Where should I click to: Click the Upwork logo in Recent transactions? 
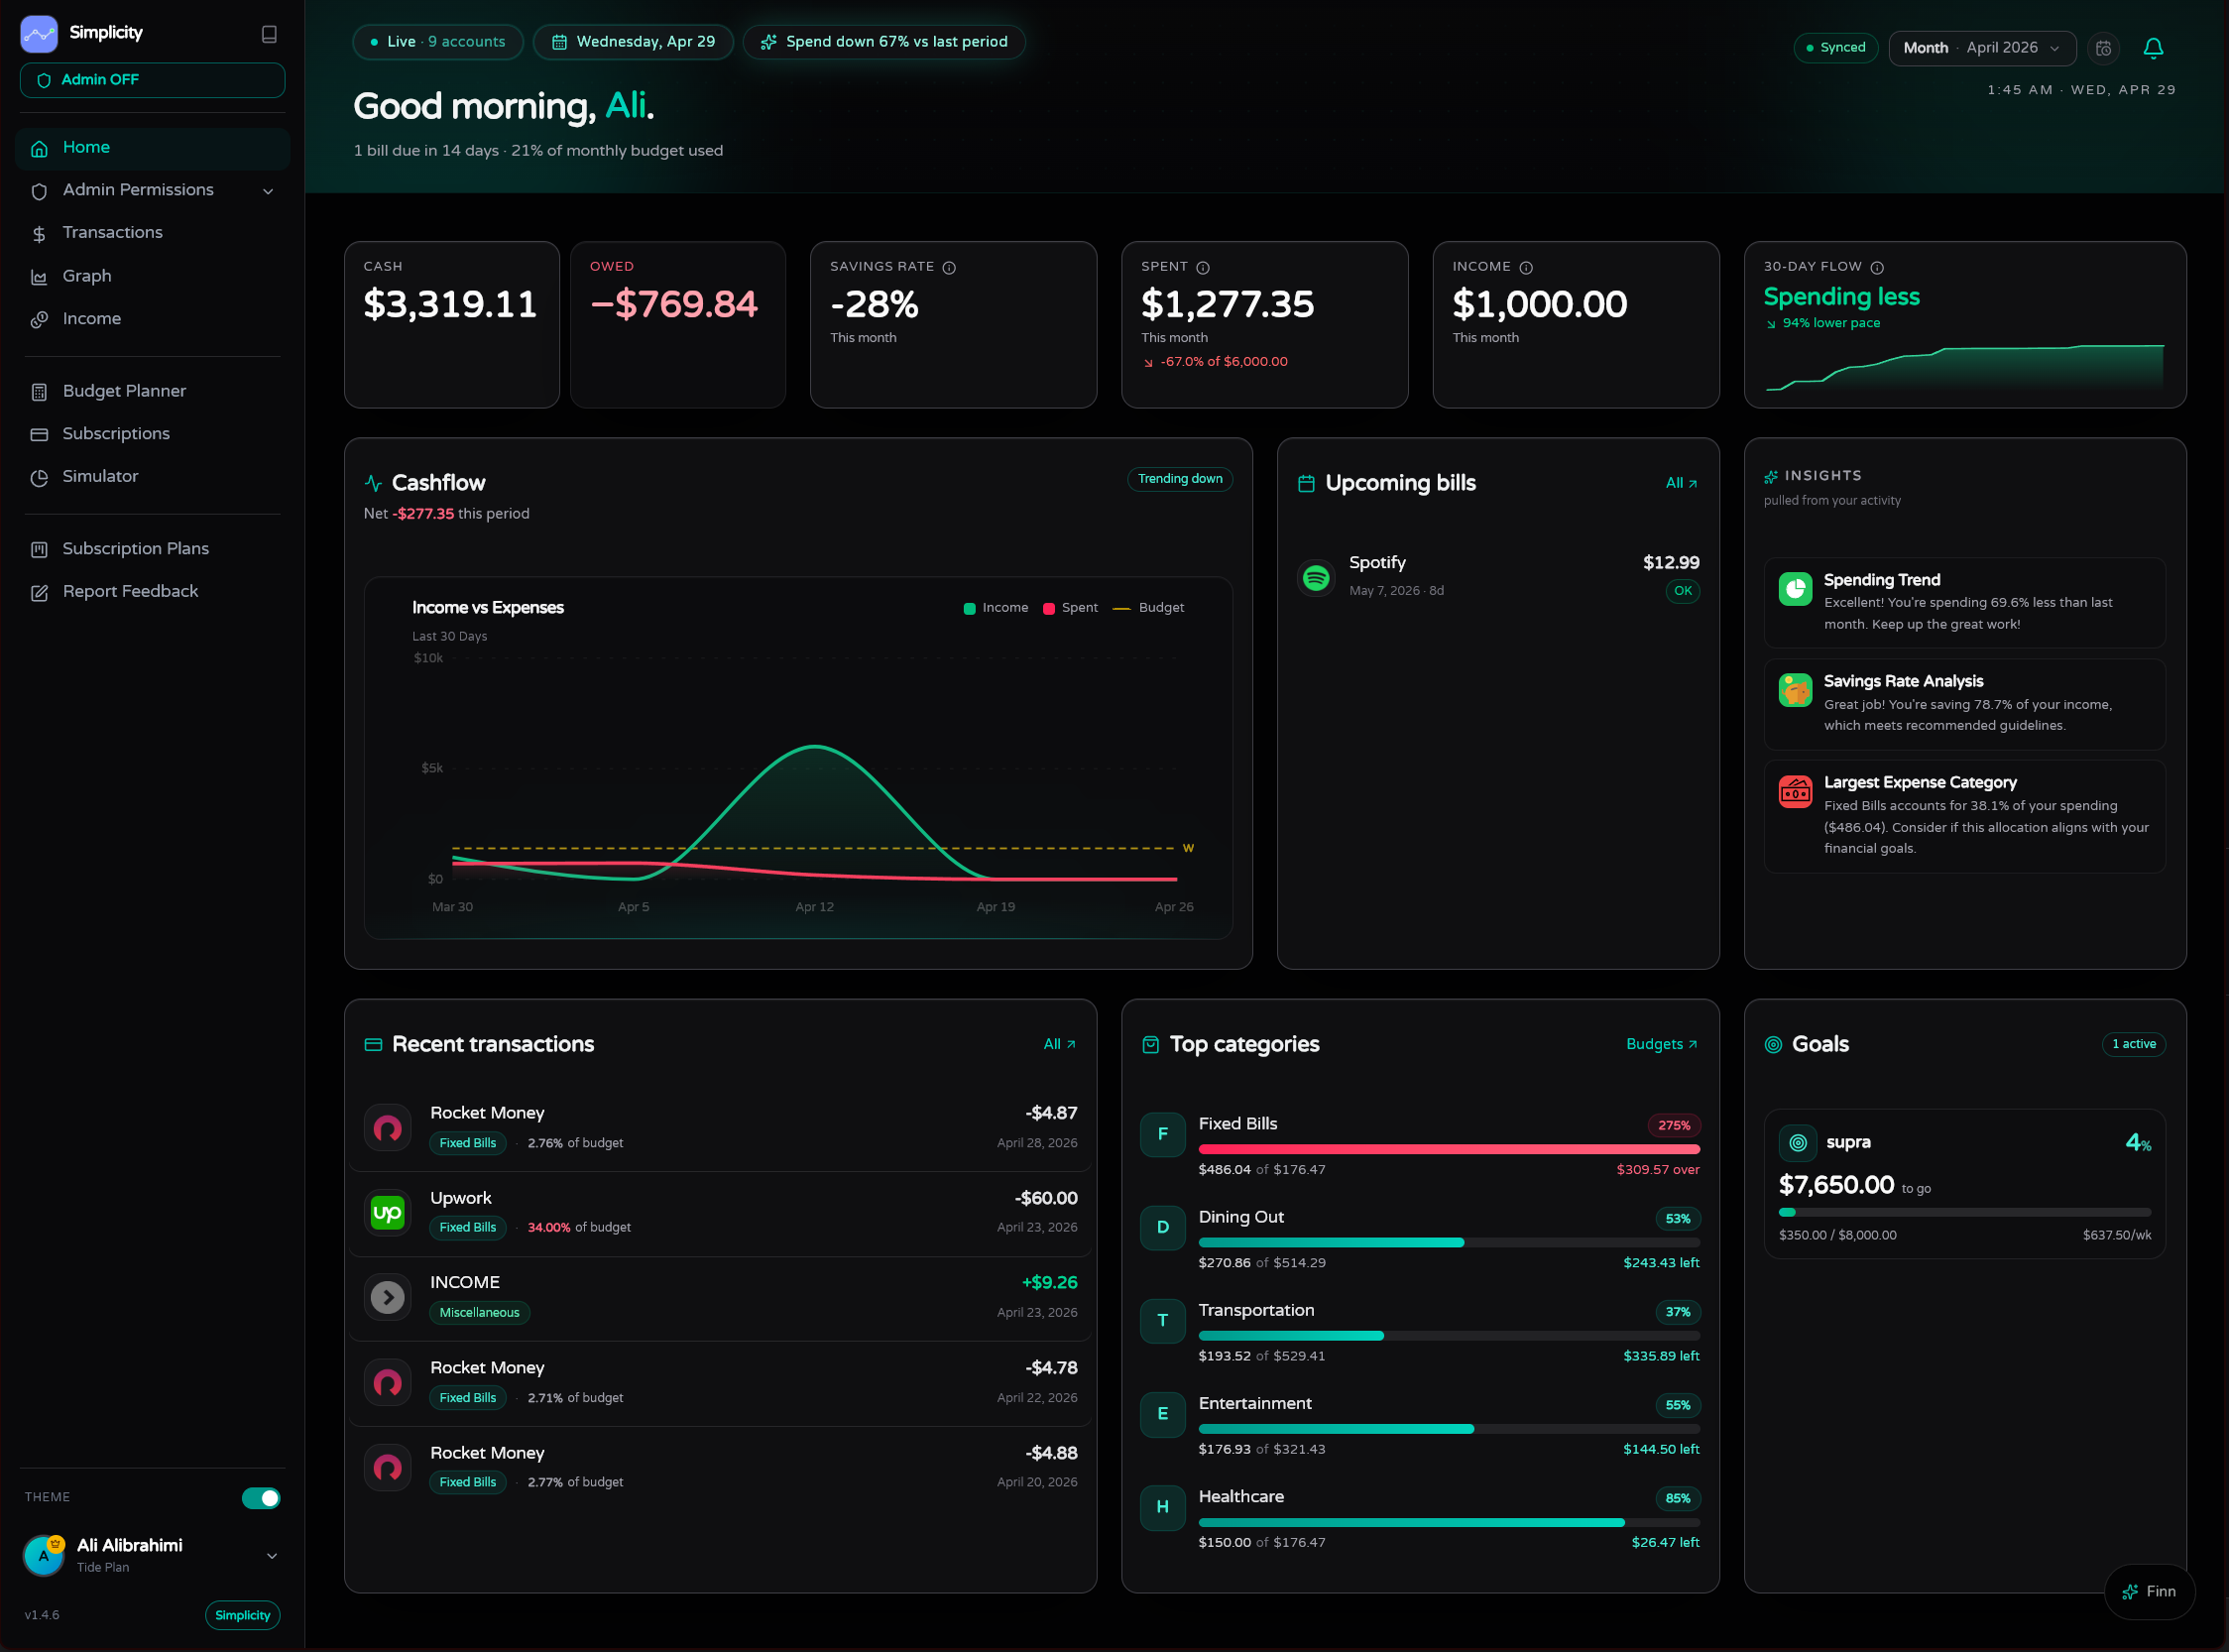coord(387,1213)
